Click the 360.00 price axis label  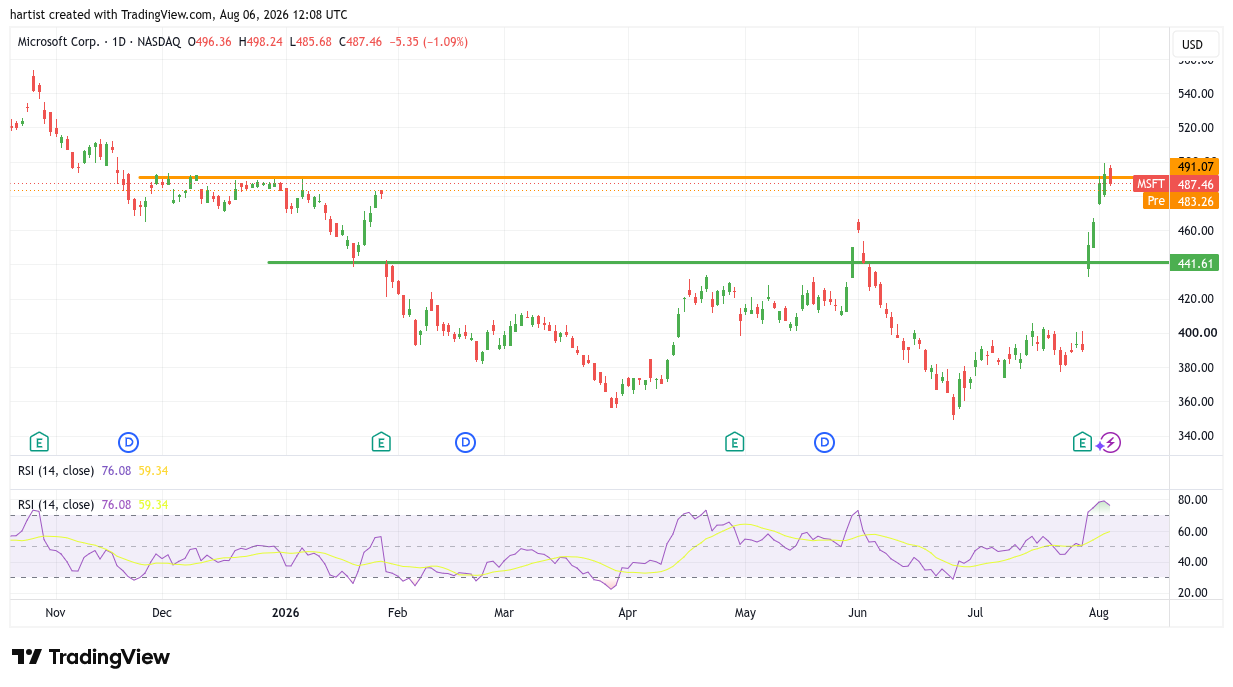[1196, 402]
